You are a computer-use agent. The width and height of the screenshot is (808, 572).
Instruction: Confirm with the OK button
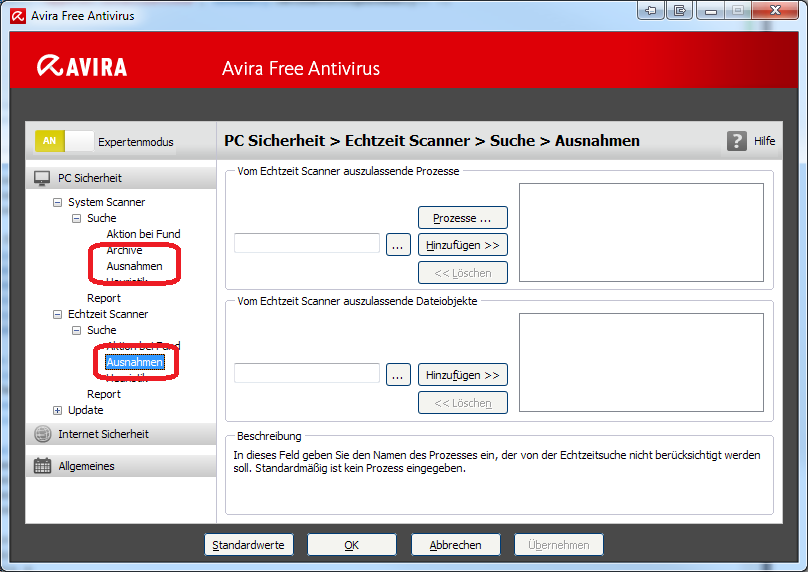click(x=352, y=545)
